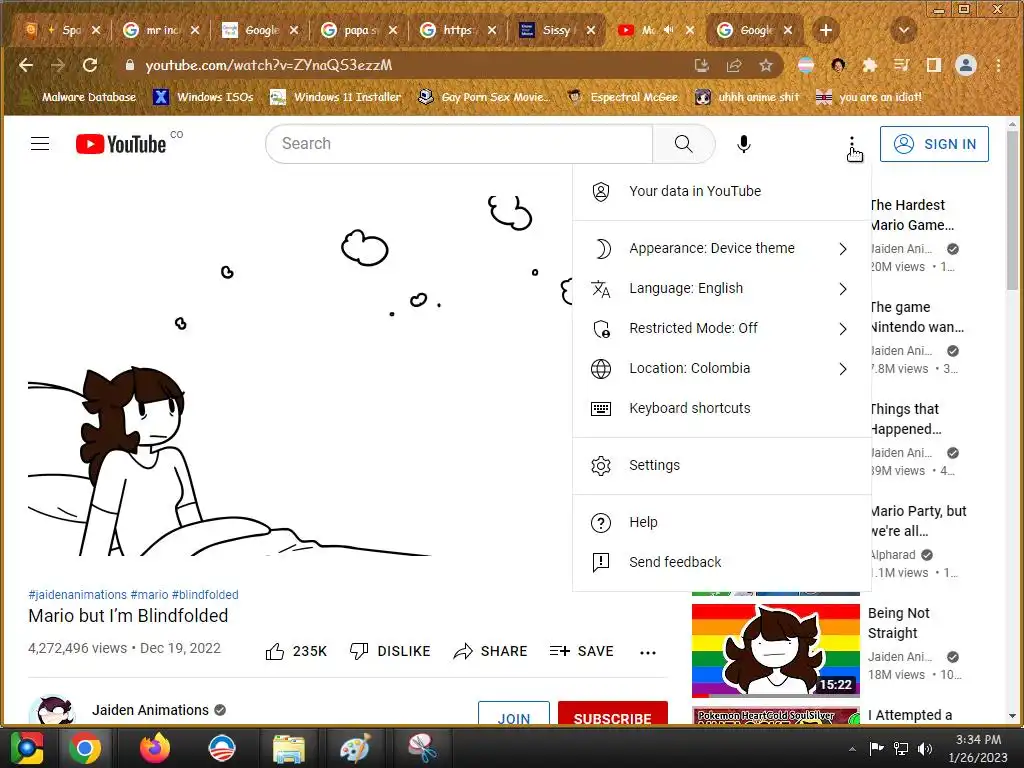Expand Appearance: Device theme submenu
This screenshot has height=768, width=1024.
point(722,249)
